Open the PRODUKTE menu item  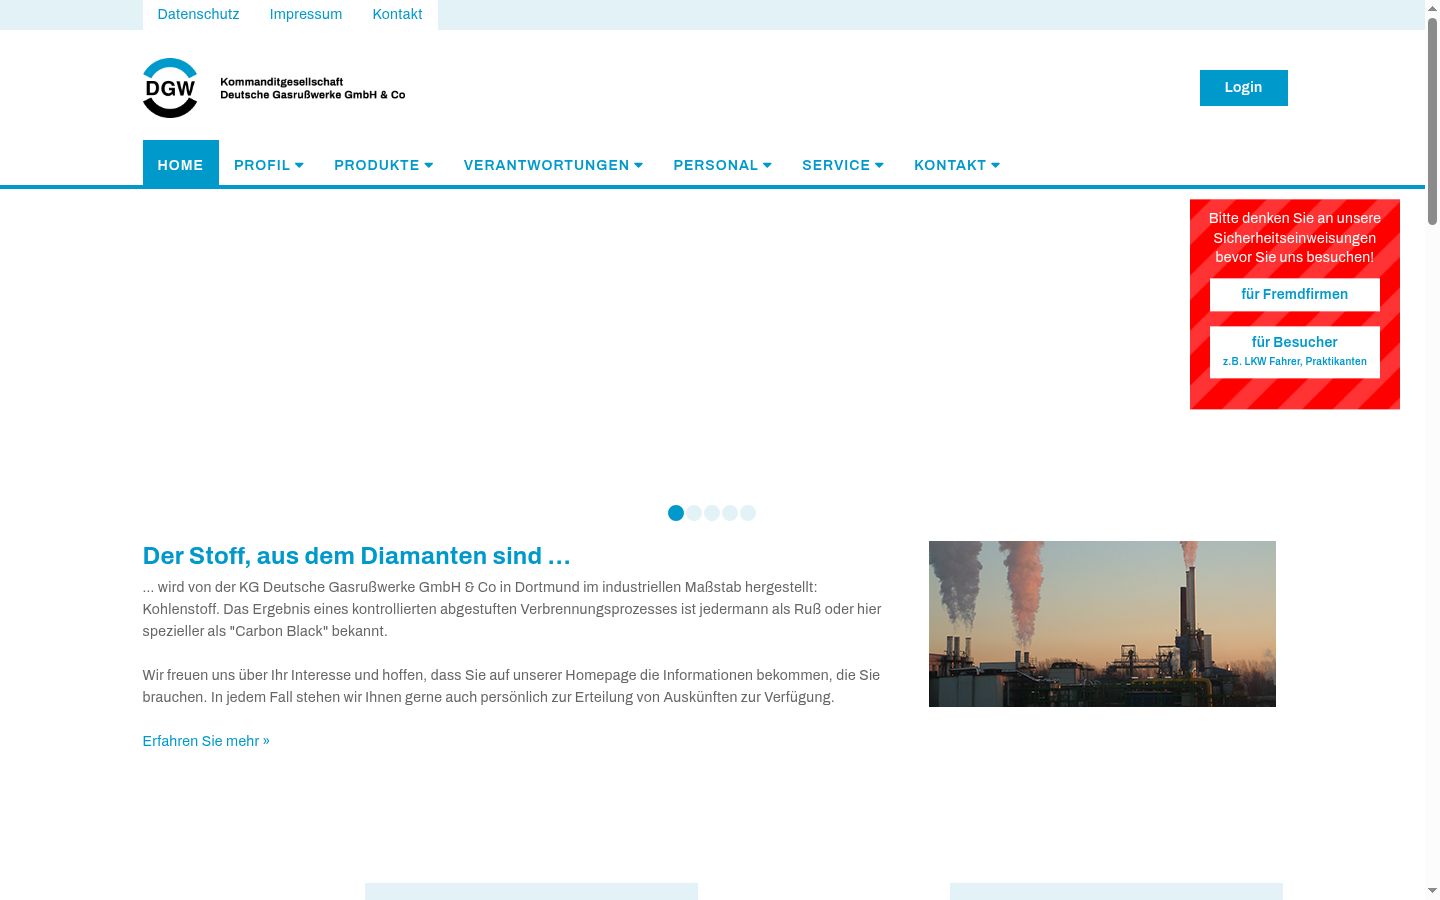[x=377, y=165]
